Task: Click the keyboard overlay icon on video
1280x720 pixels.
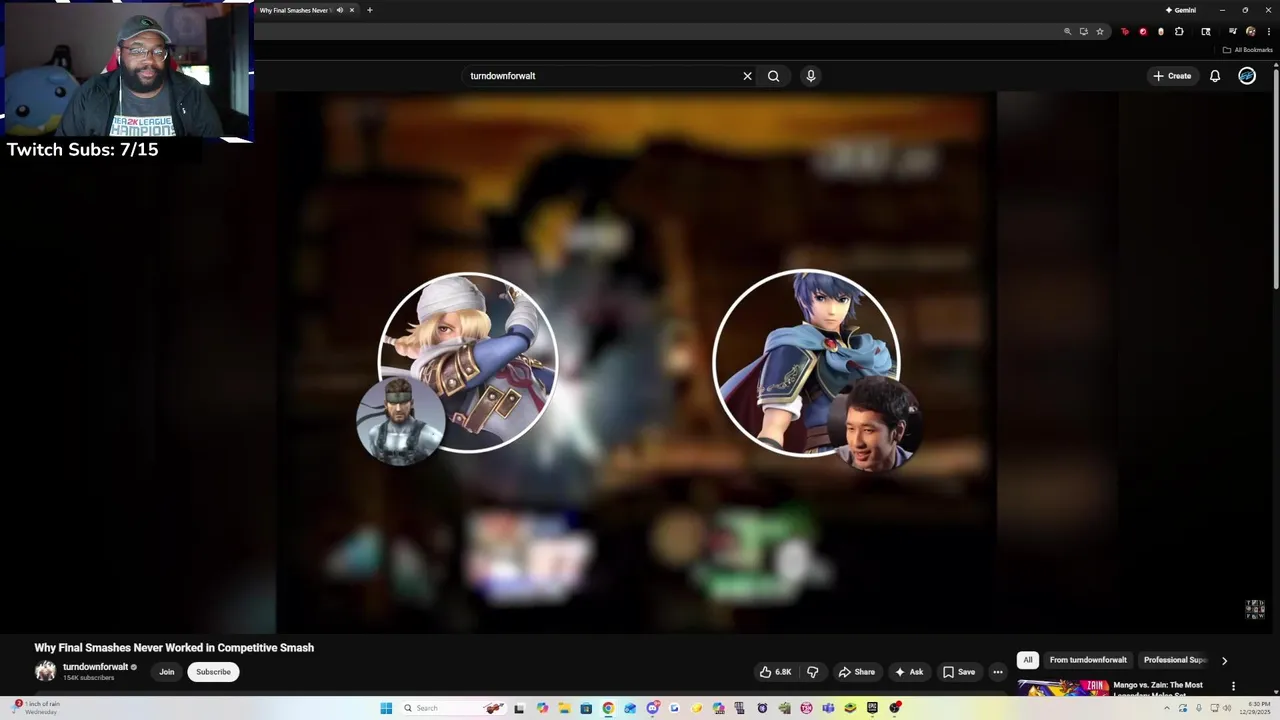Action: pos(1255,609)
